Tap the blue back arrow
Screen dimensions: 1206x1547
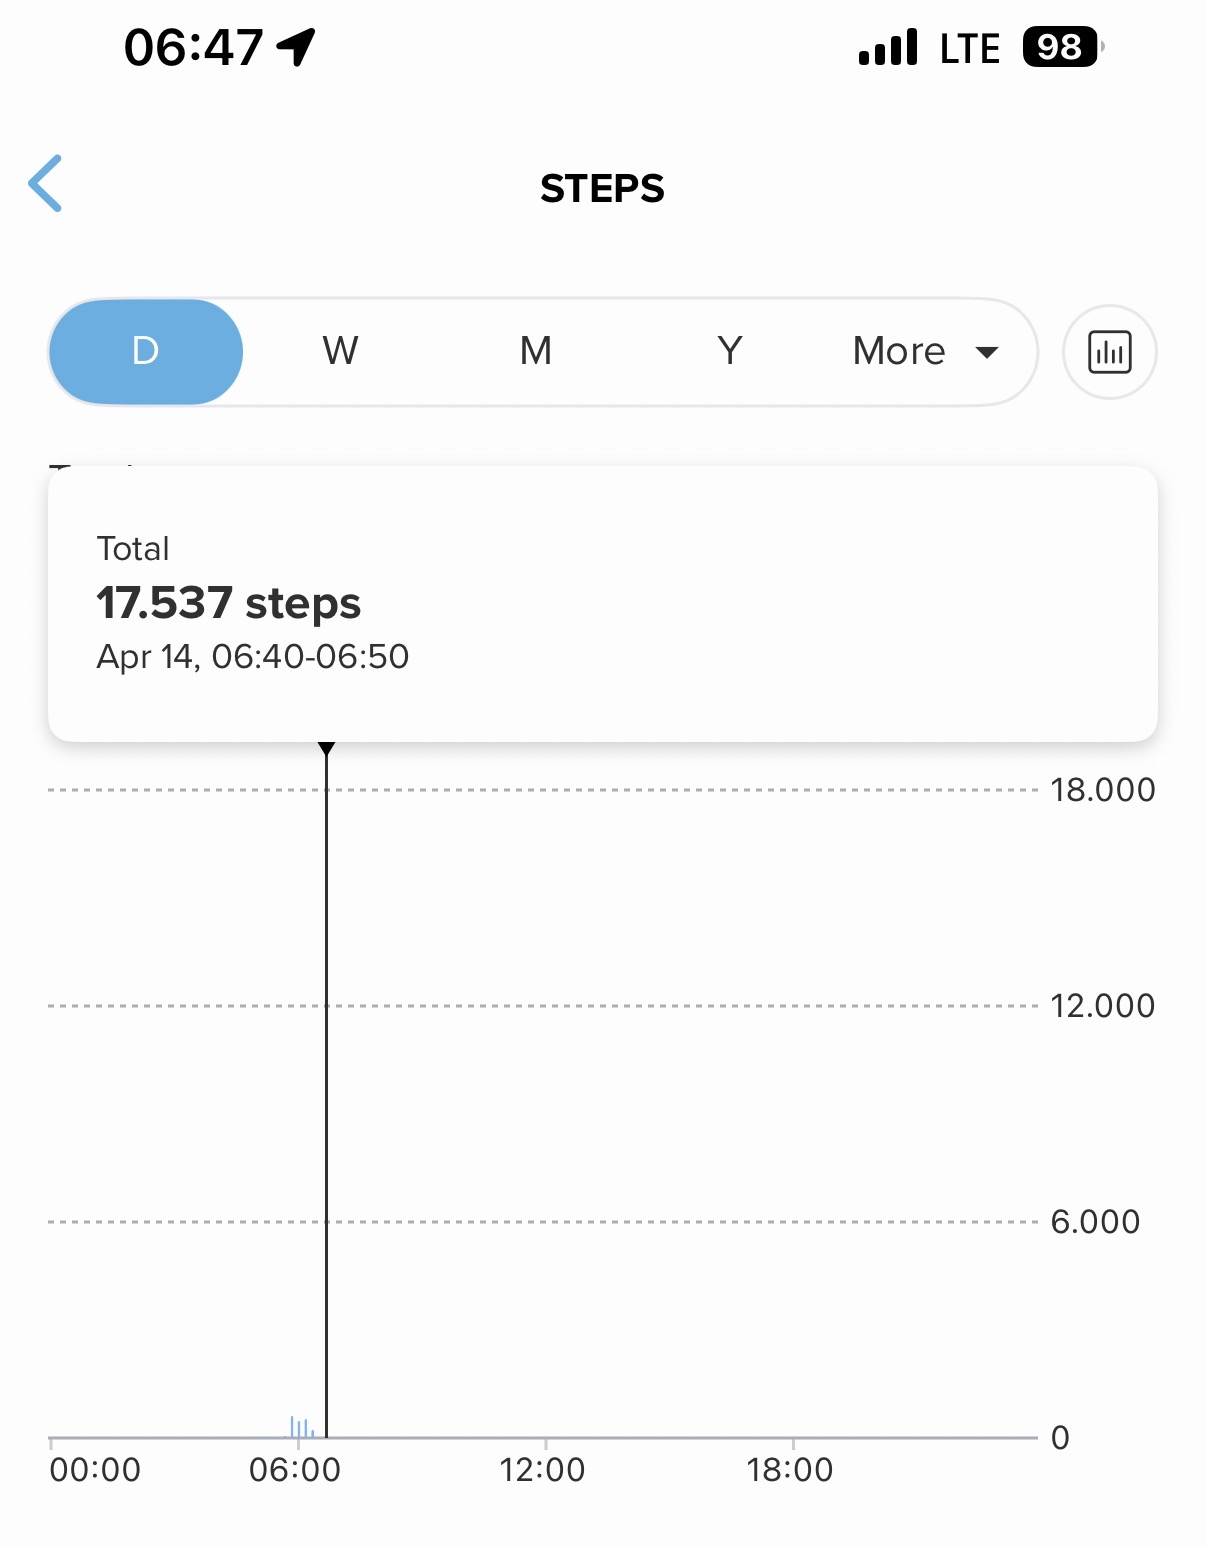click(x=46, y=184)
